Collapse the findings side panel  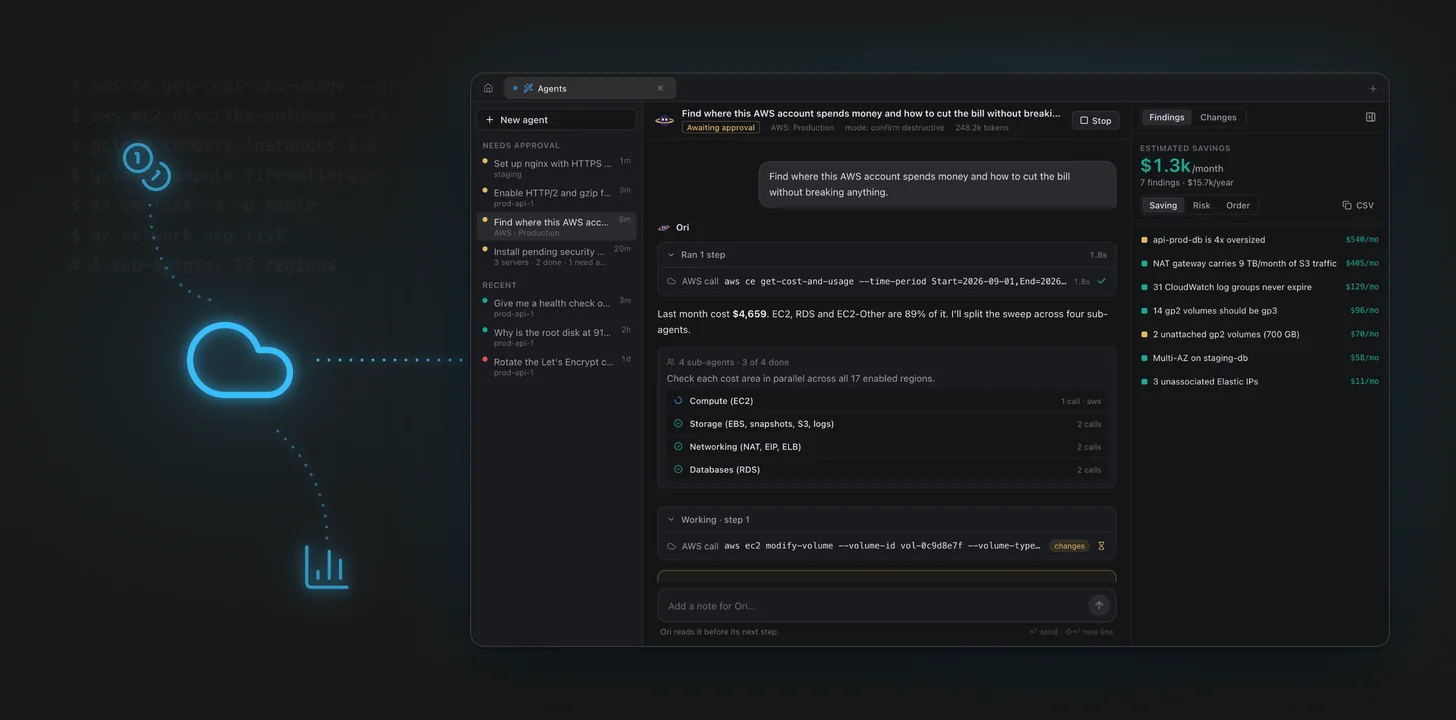(1370, 117)
